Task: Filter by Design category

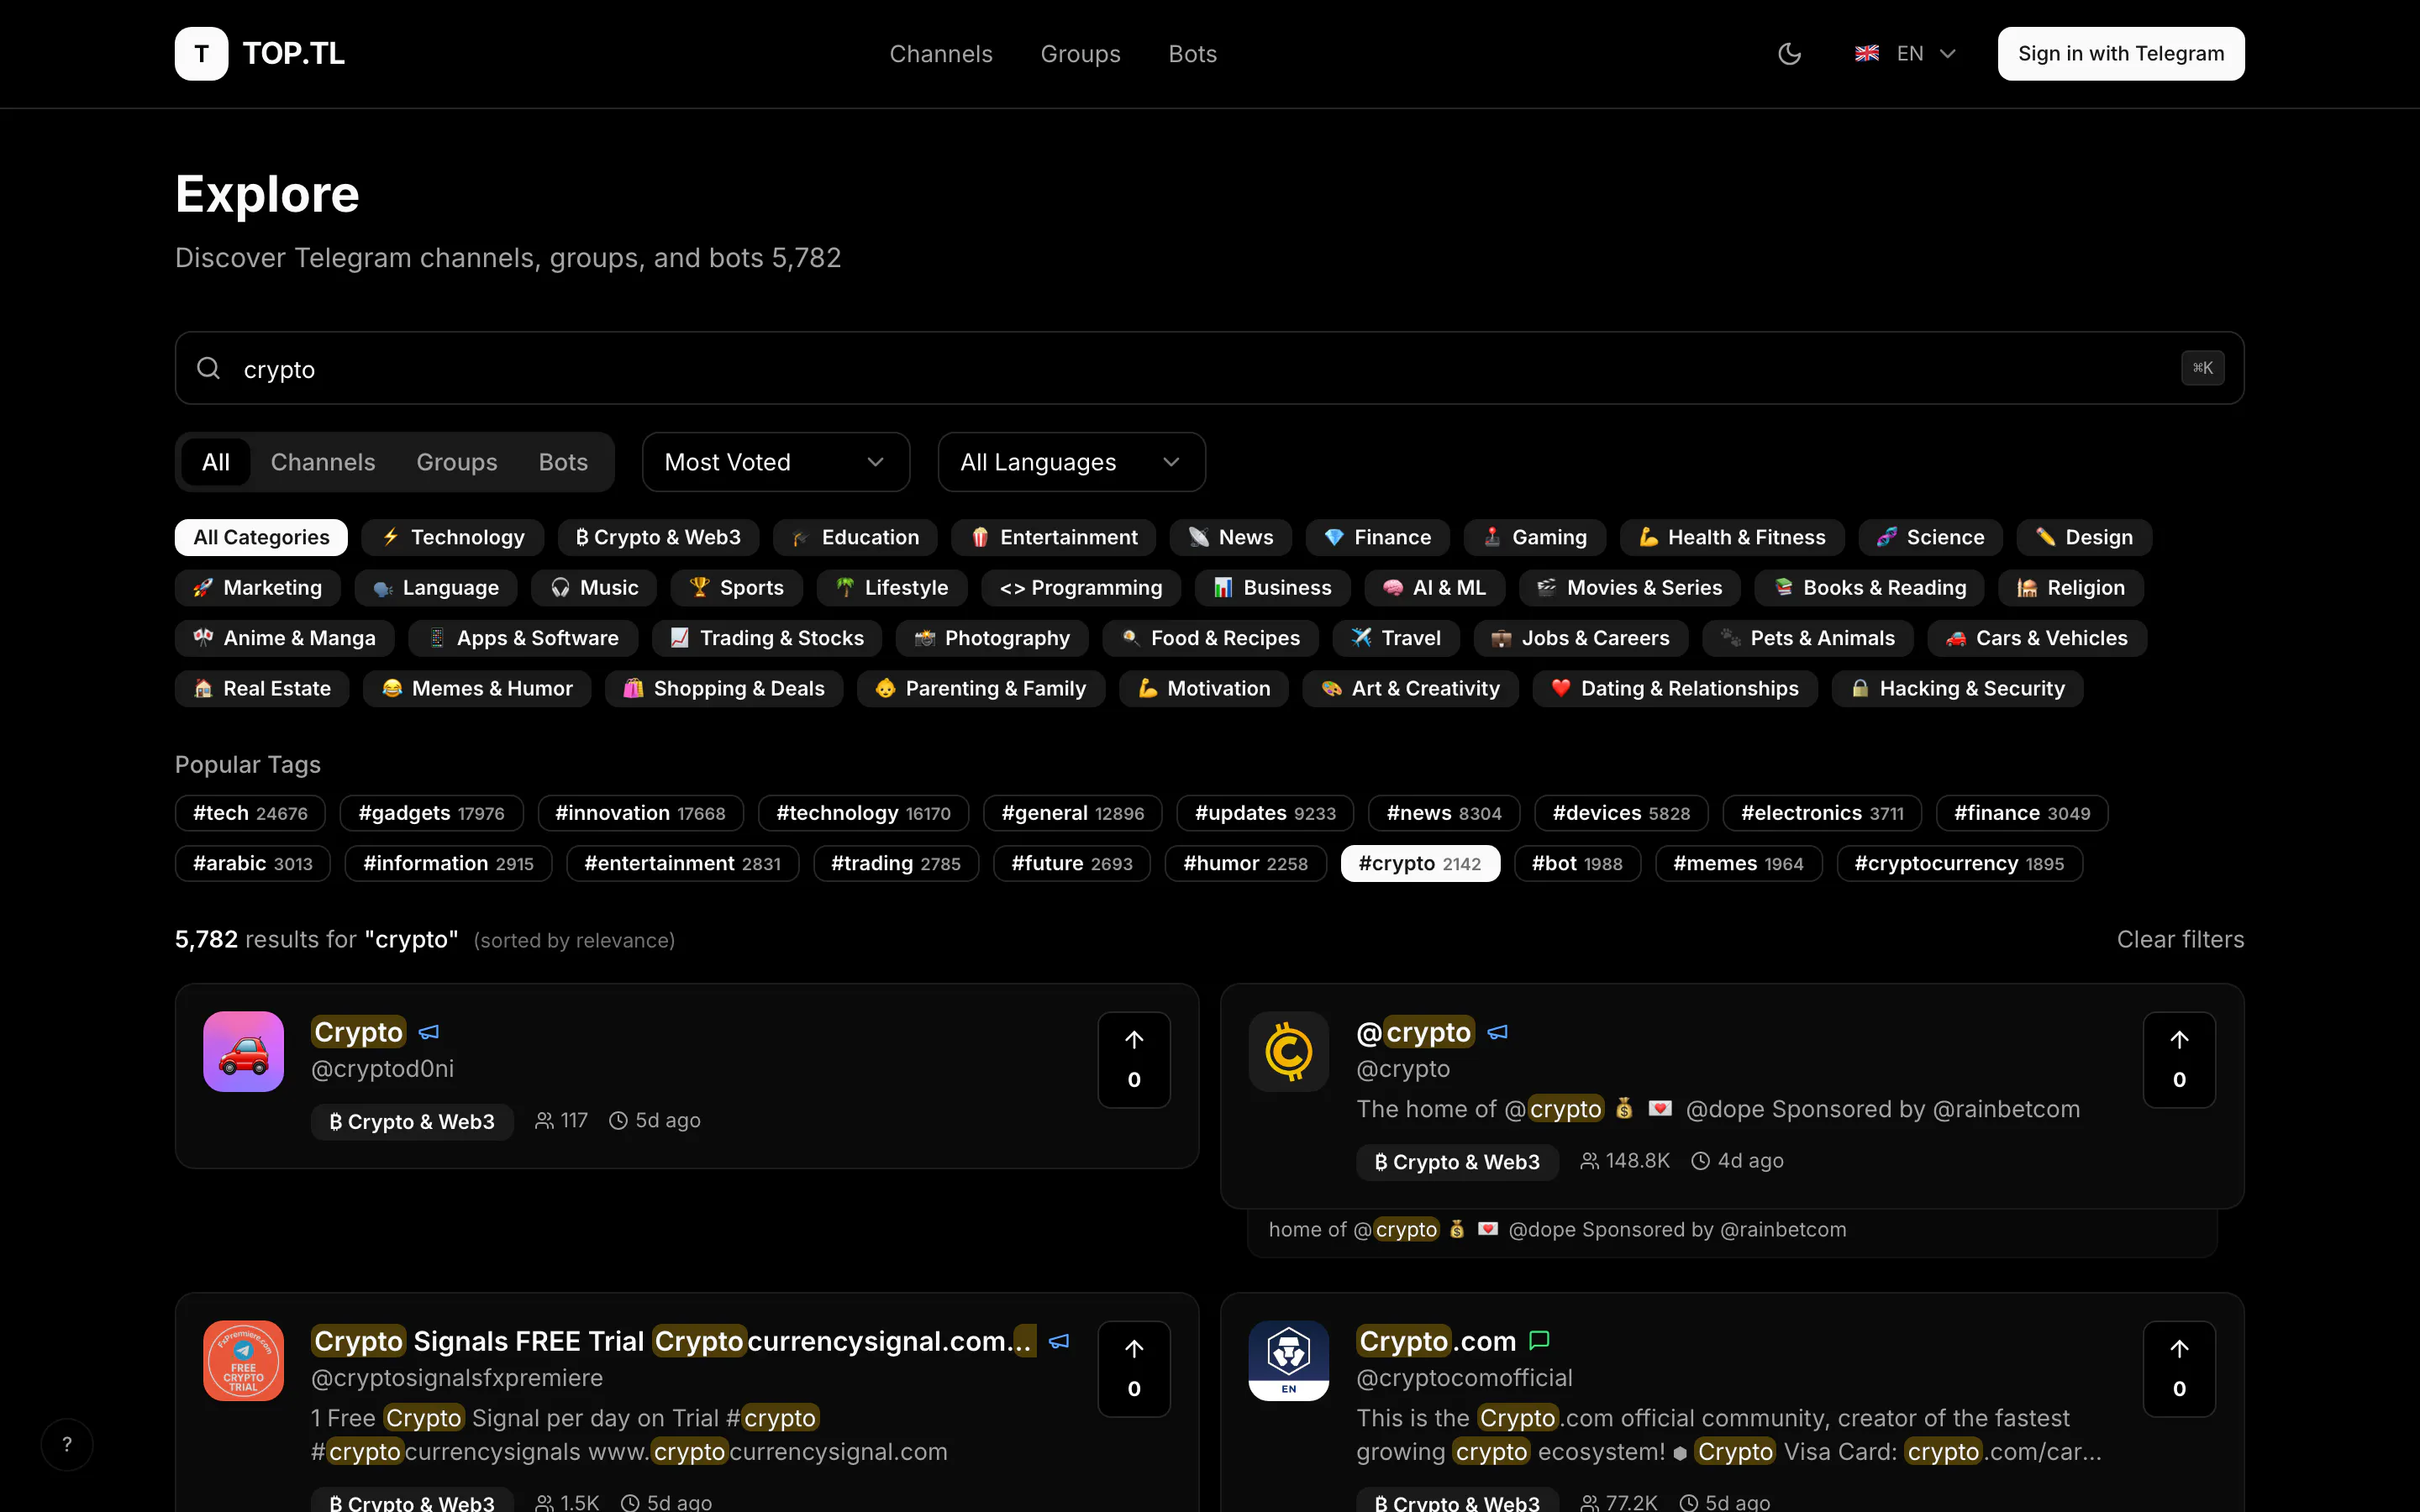Action: tap(2085, 537)
